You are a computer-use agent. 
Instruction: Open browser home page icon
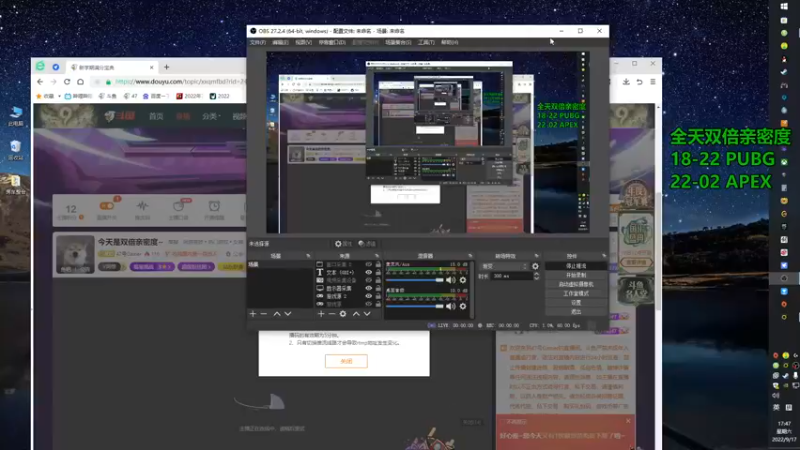pyautogui.click(x=80, y=82)
